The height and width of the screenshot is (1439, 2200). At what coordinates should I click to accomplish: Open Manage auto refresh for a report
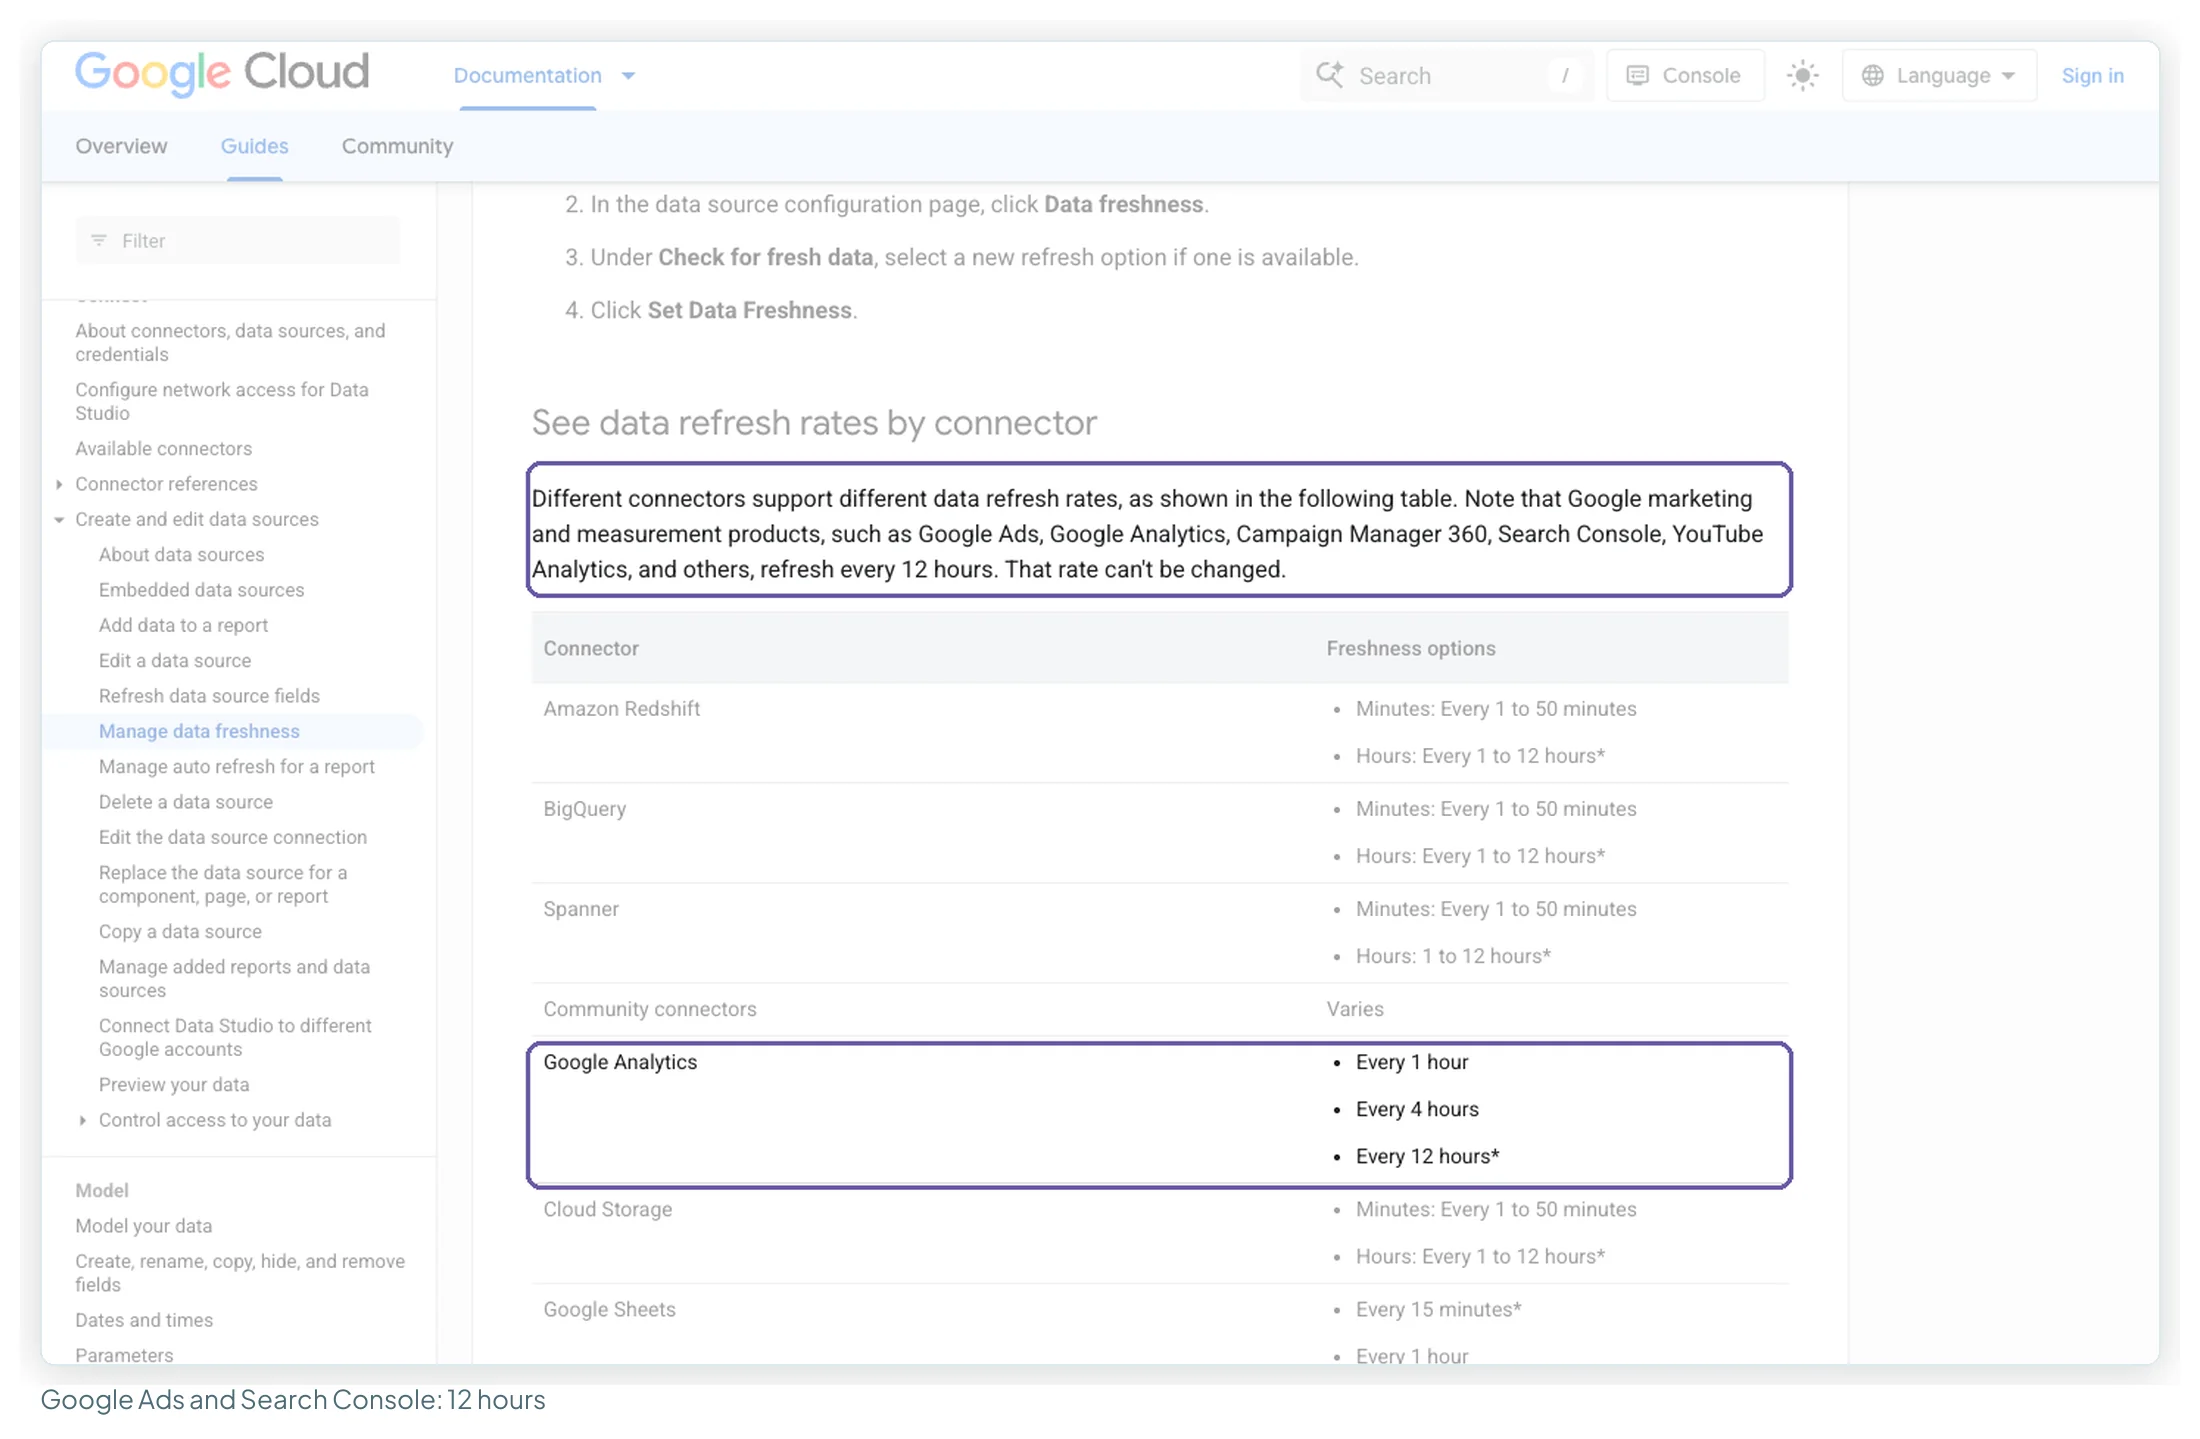236,766
